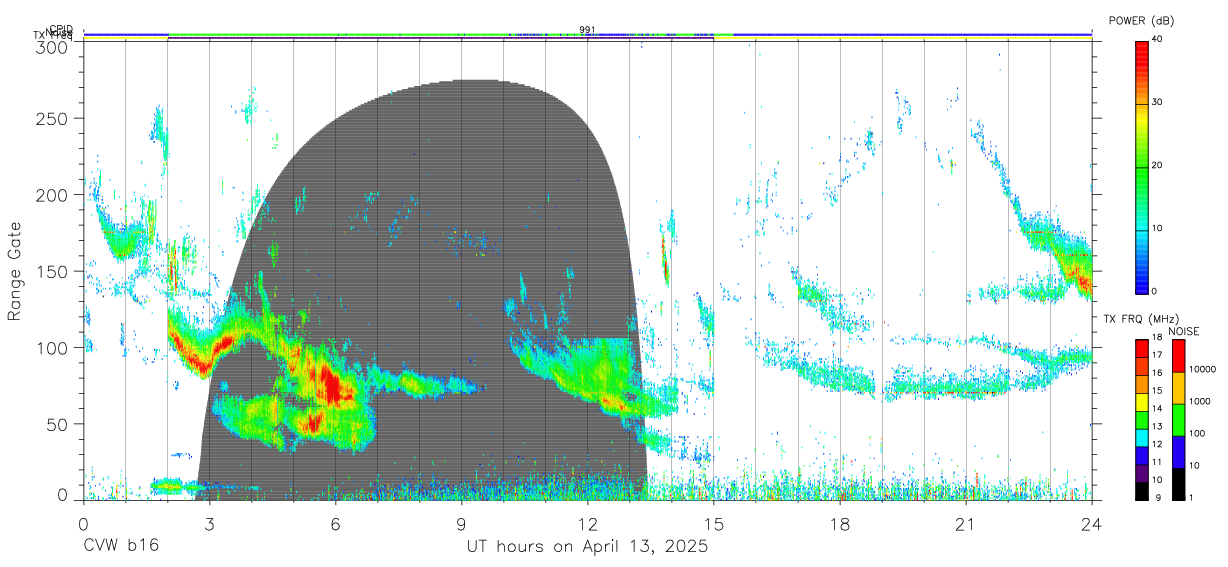Click the 20 label on power colorbar
The width and height of the screenshot is (1228, 567).
point(1158,165)
